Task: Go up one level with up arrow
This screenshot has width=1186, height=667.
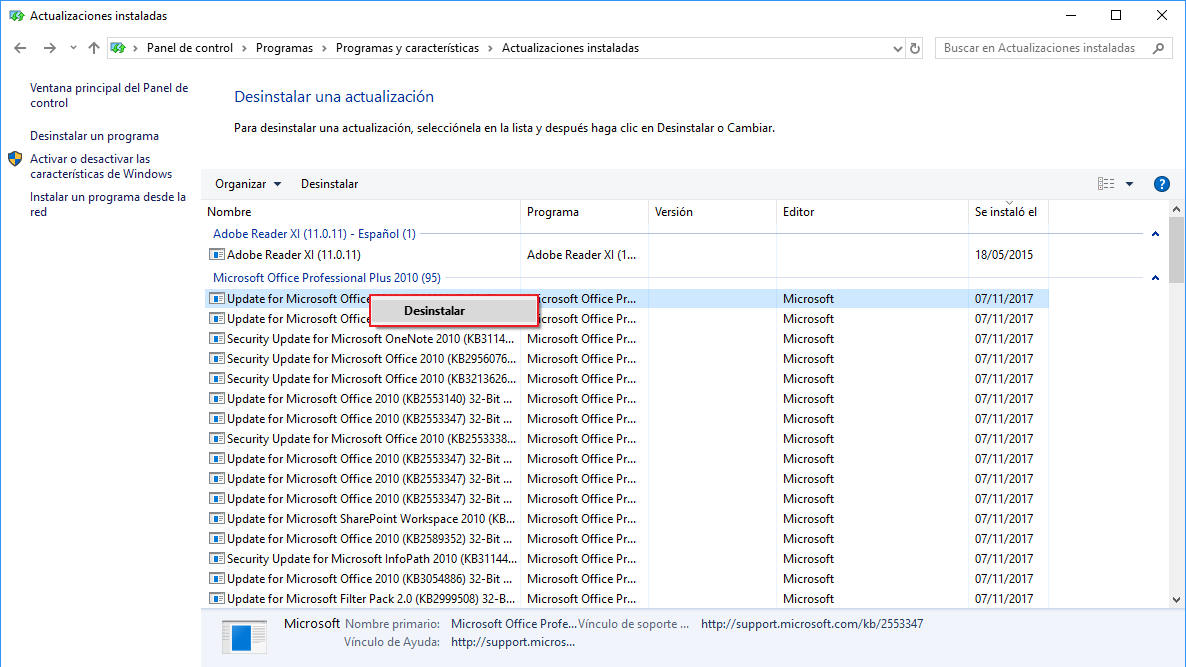Action: tap(94, 48)
